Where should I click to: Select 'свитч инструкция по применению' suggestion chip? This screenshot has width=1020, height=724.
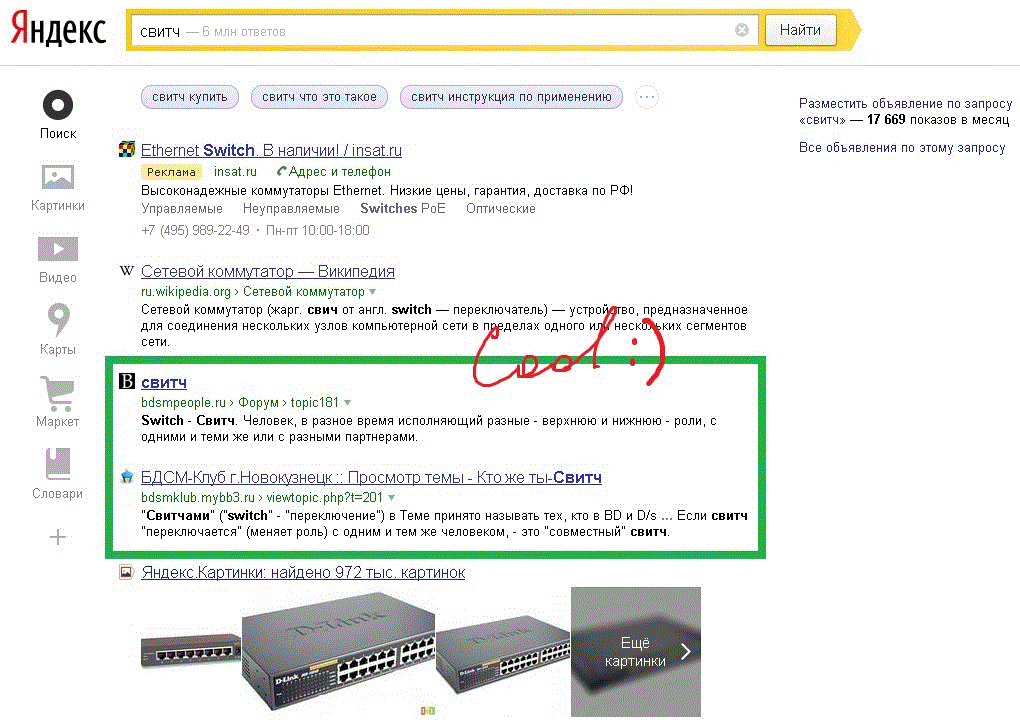(x=511, y=98)
